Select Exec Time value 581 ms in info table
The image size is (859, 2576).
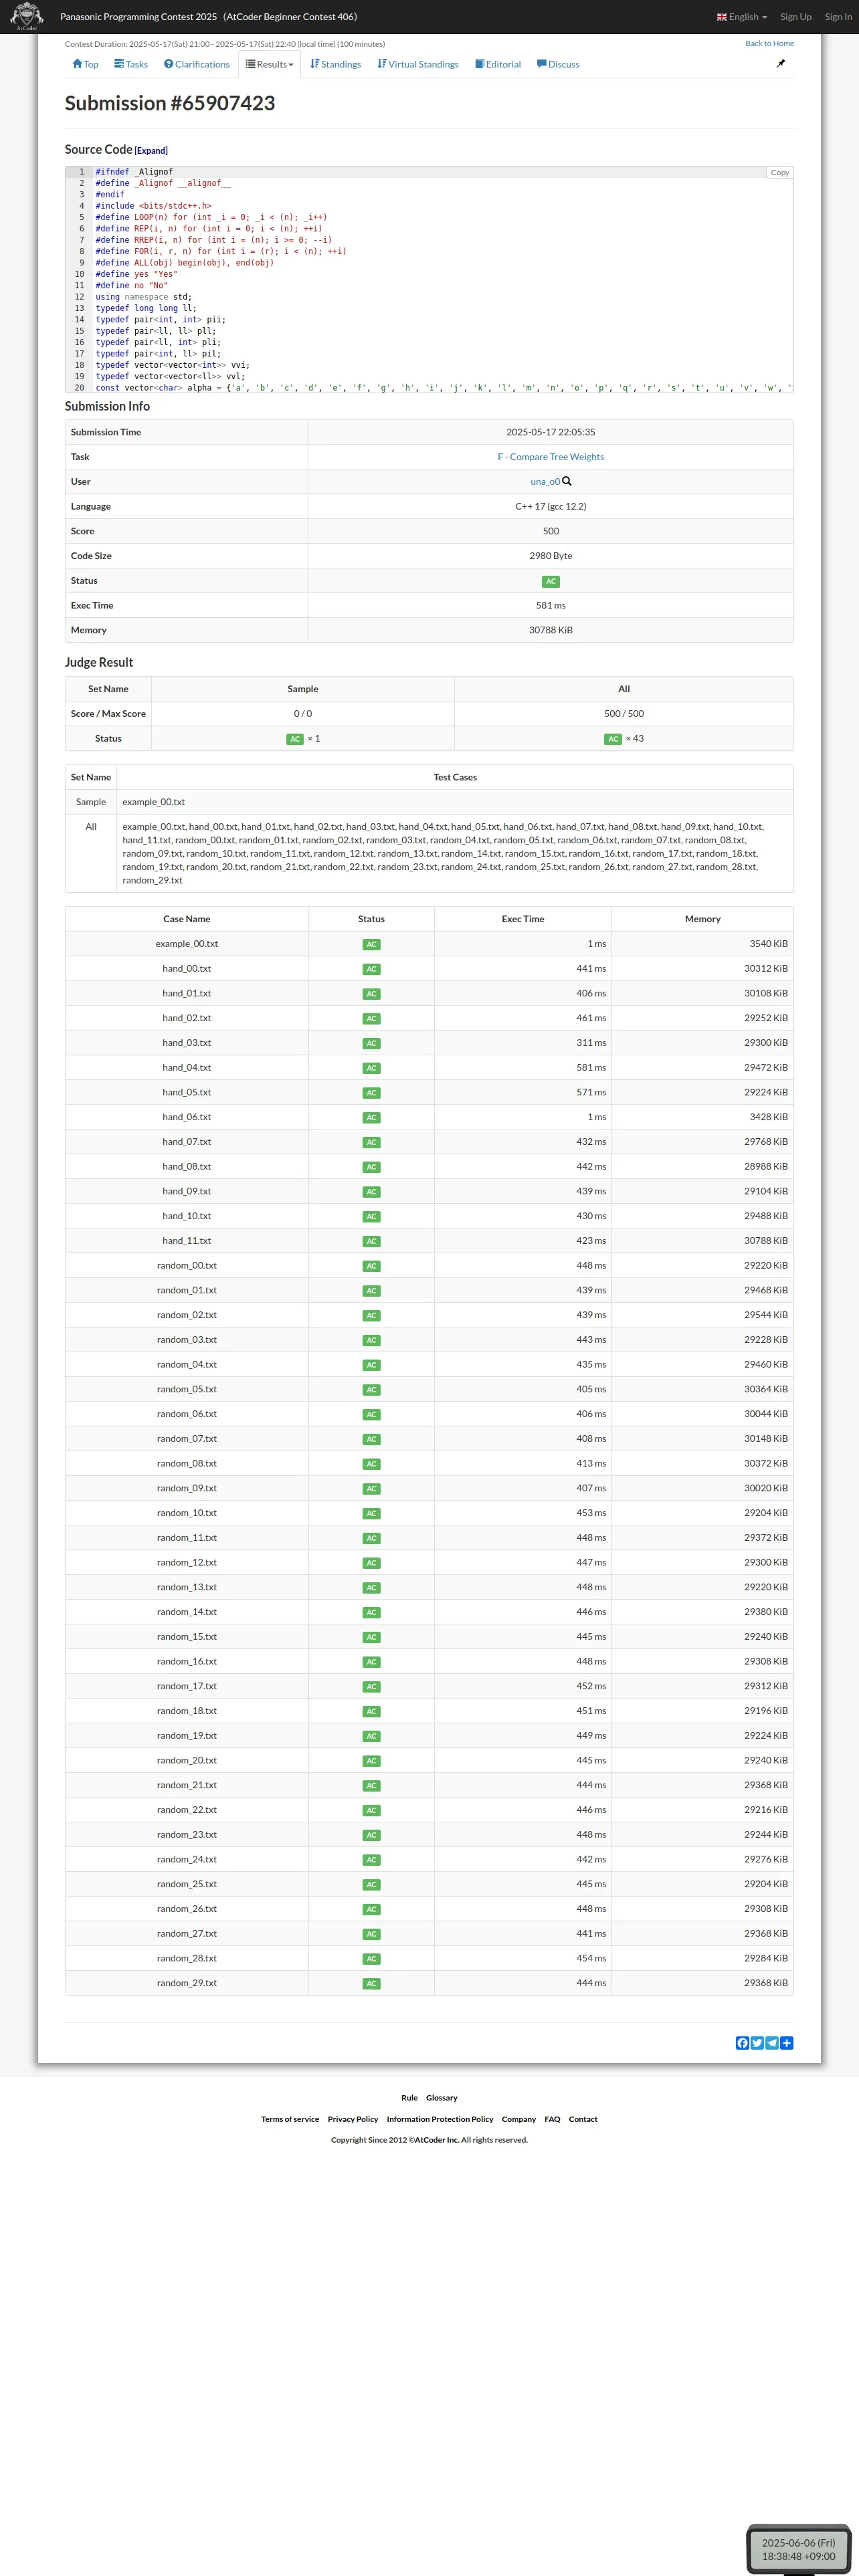pos(551,605)
